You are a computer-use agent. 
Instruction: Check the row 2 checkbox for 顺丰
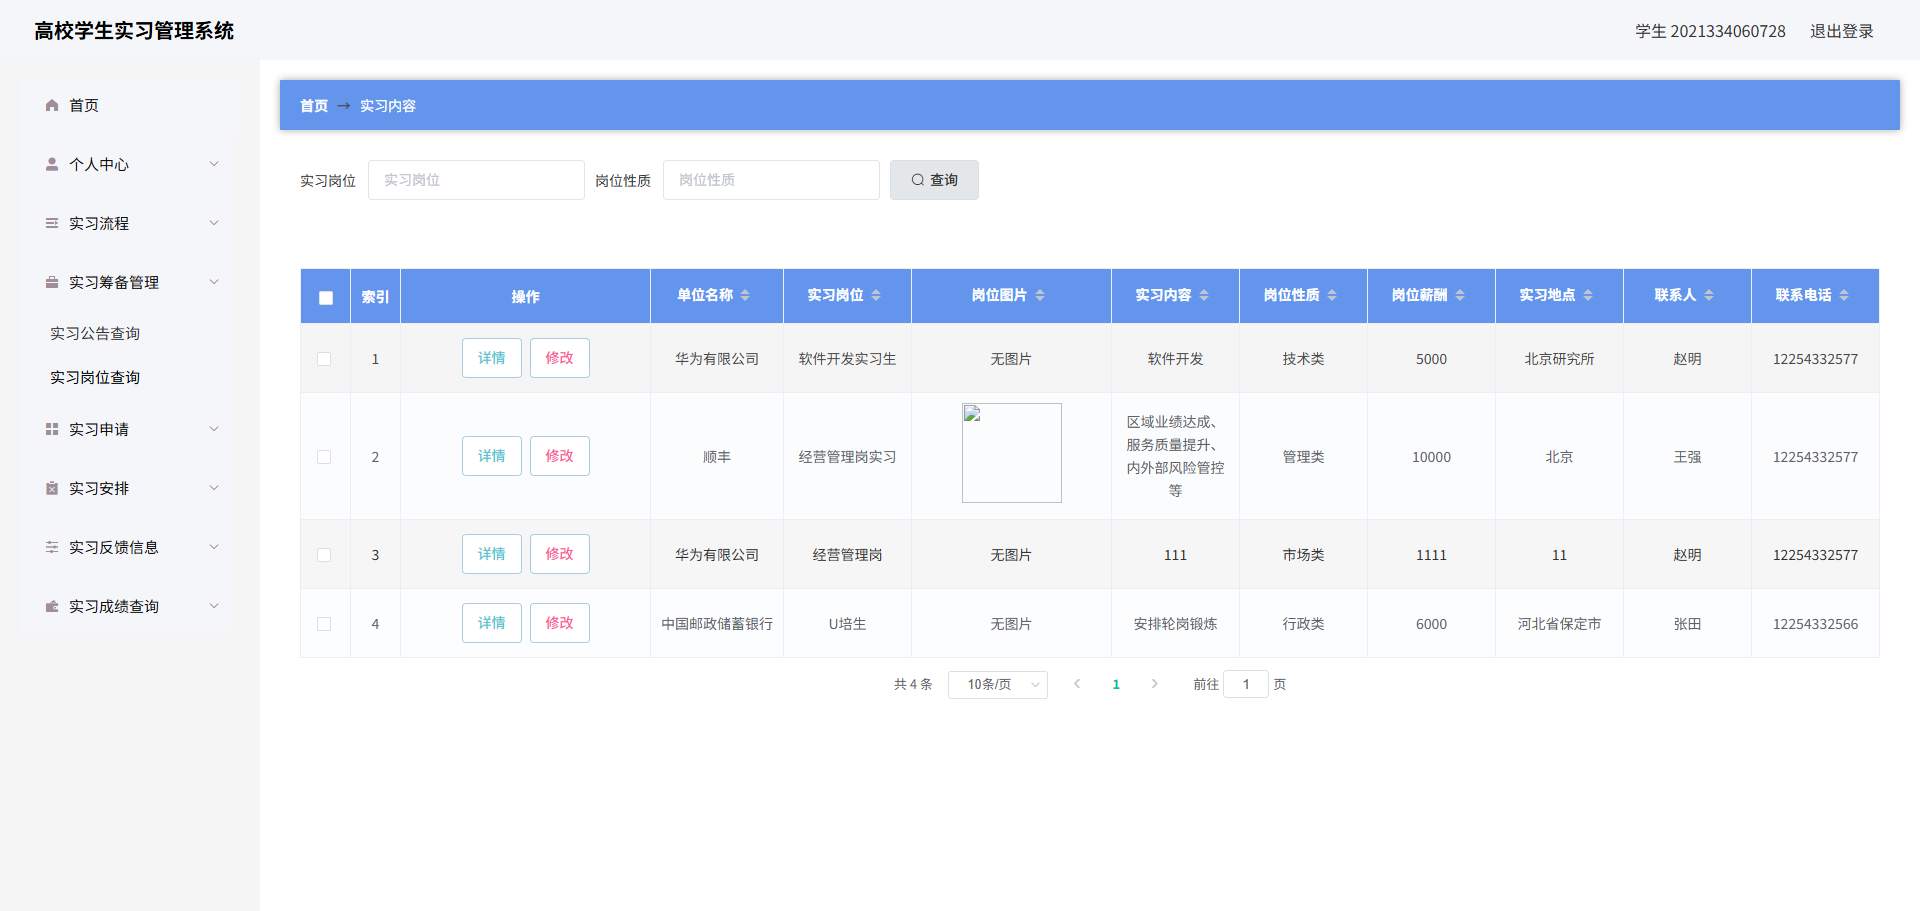pyautogui.click(x=324, y=457)
